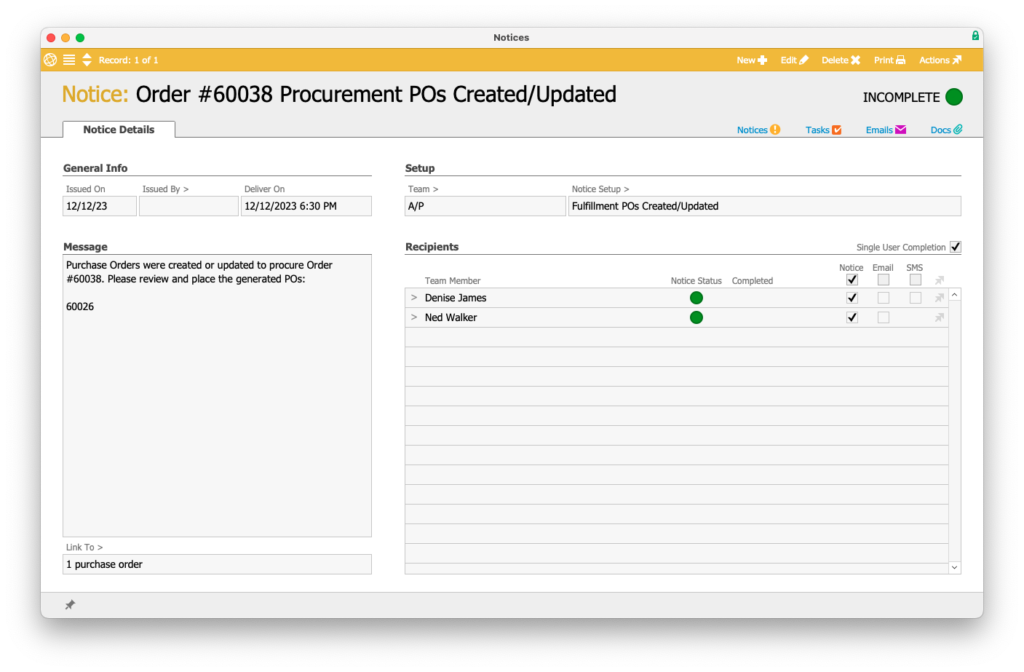The image size is (1024, 672).
Task: Click the record sort arrows icon
Action: point(85,60)
